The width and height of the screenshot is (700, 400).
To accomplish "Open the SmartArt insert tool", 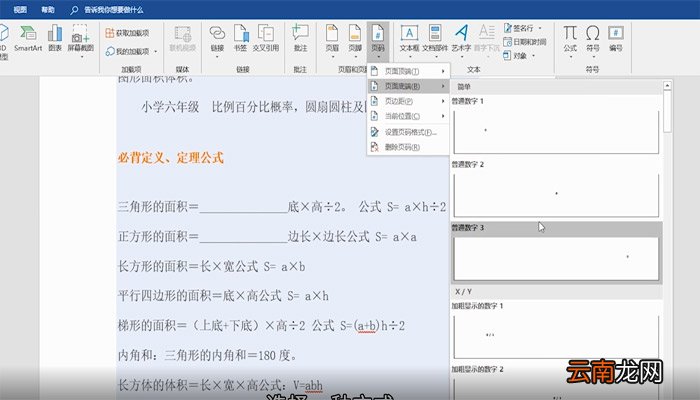I will (x=28, y=38).
